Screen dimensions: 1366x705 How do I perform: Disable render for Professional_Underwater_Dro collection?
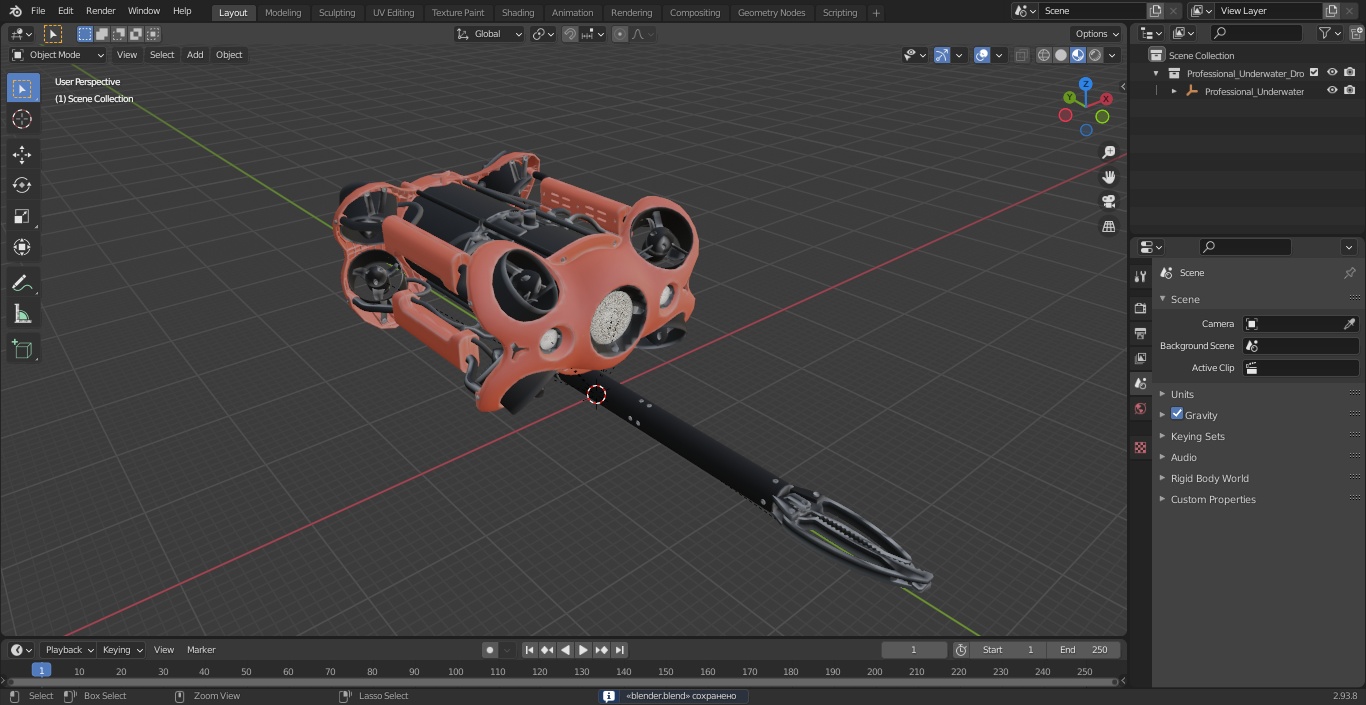(x=1350, y=73)
